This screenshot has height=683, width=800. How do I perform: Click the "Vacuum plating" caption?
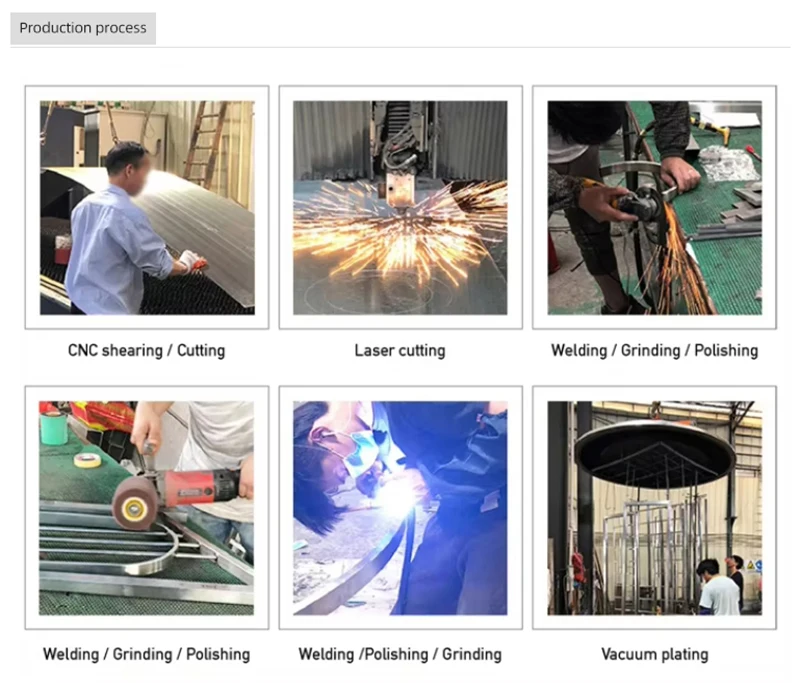(655, 654)
